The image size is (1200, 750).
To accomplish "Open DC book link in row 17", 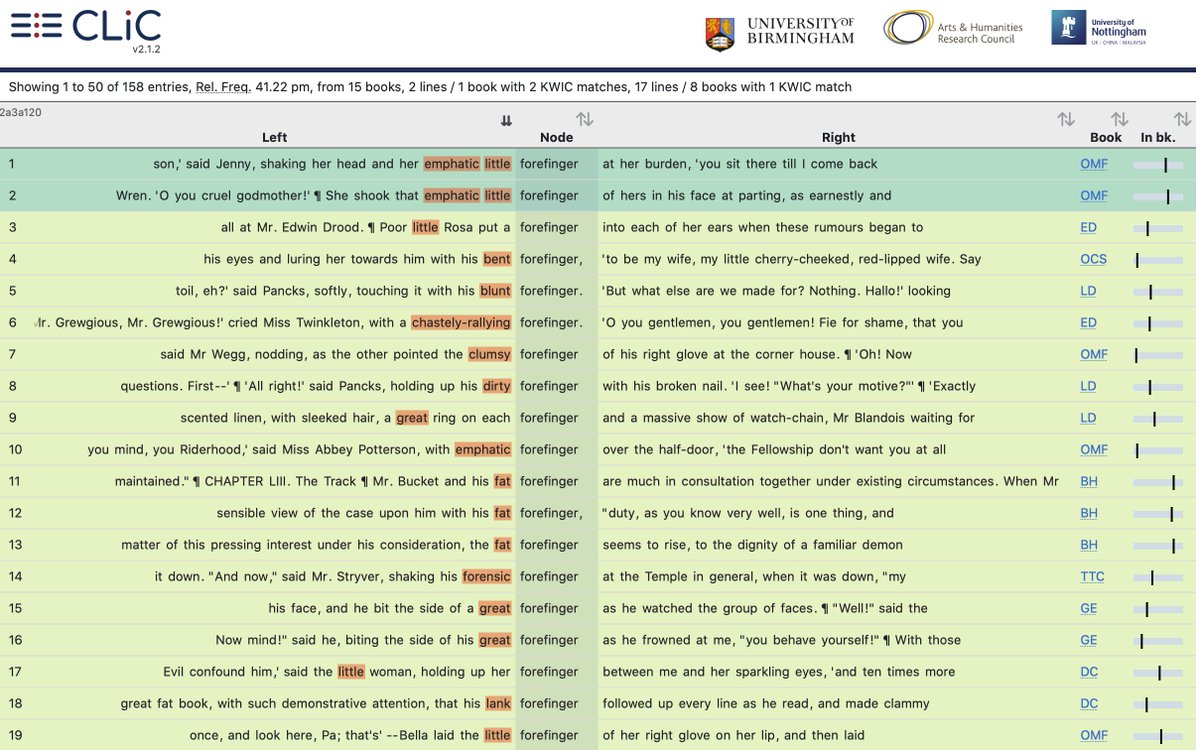I will [1089, 672].
